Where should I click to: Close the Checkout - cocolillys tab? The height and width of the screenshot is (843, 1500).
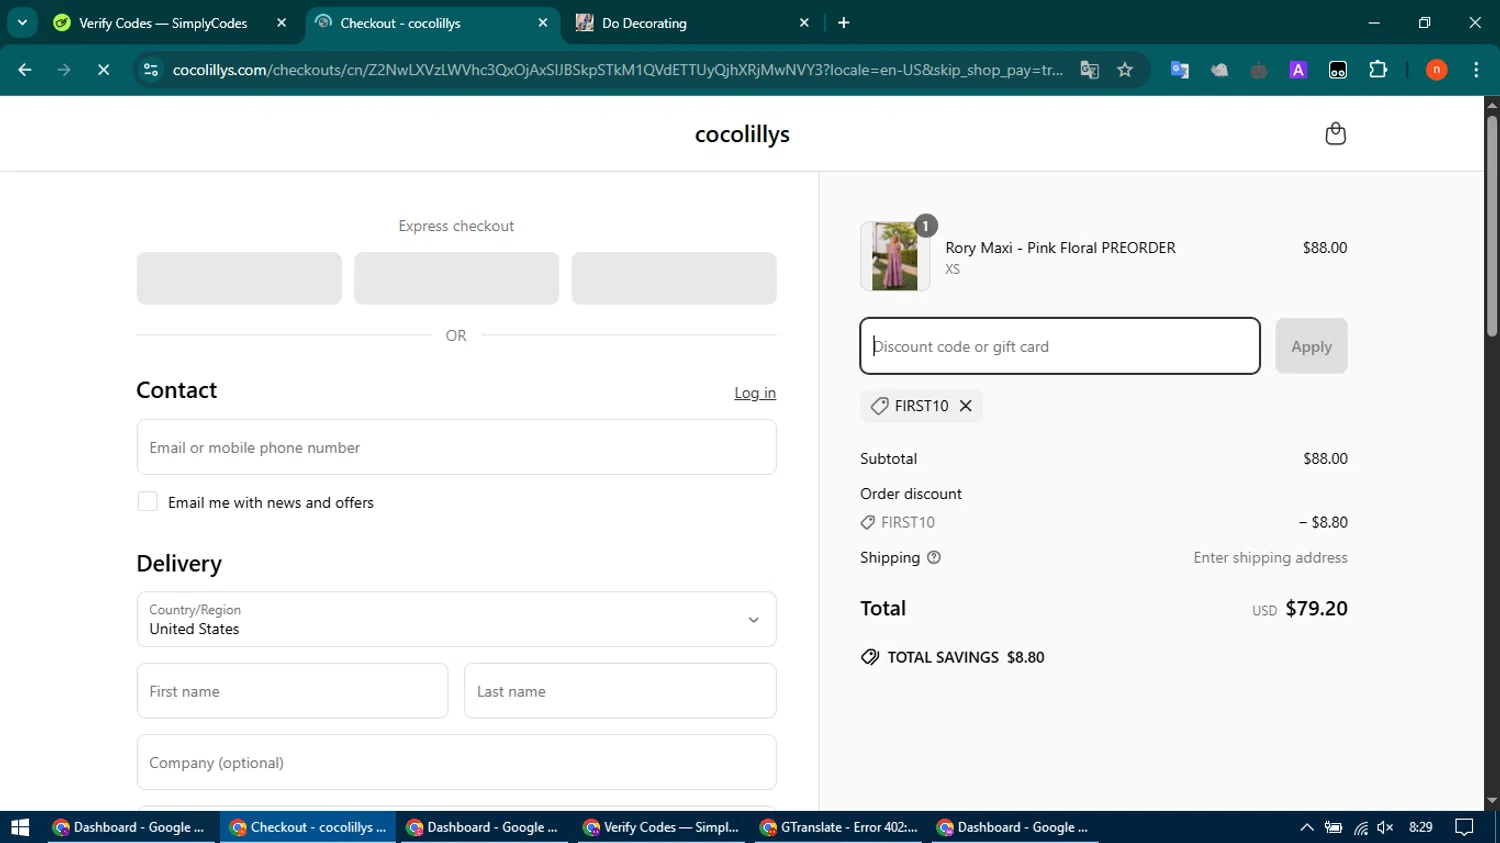coord(543,23)
